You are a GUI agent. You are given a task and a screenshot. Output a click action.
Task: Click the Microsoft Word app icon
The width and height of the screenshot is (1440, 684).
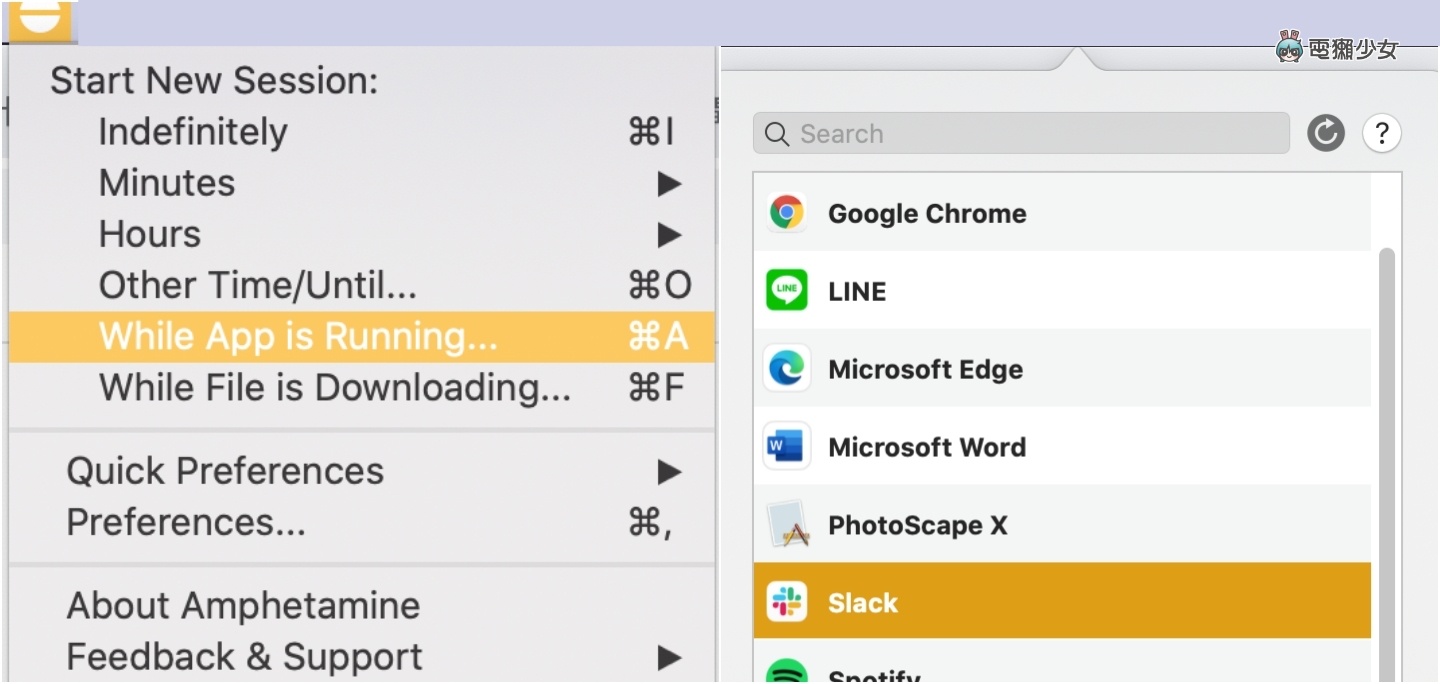click(787, 447)
